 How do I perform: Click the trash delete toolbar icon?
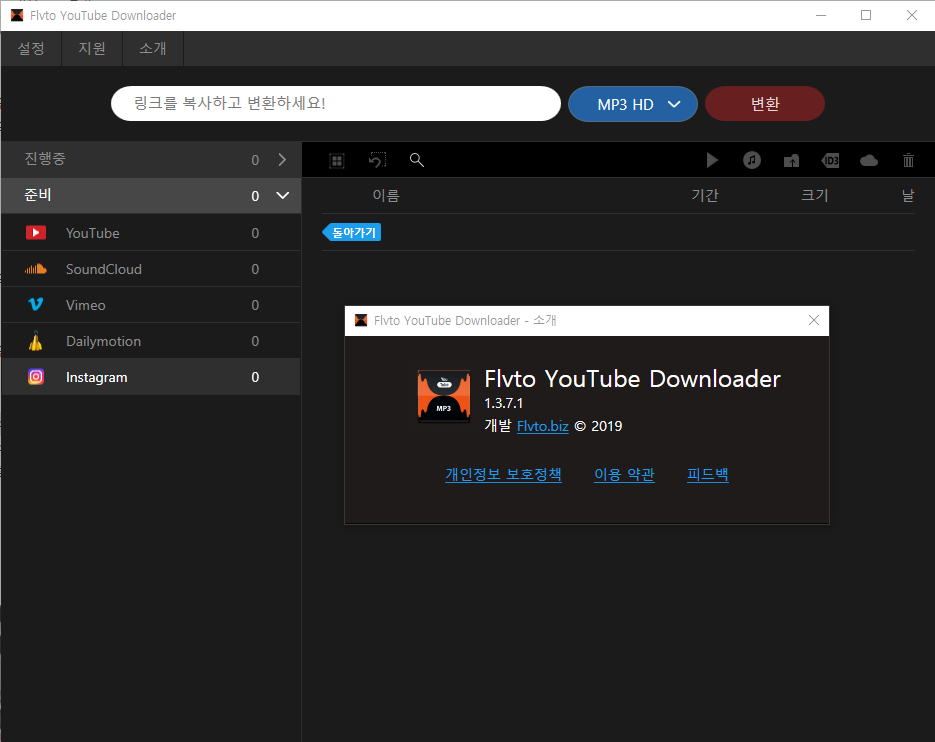click(908, 160)
